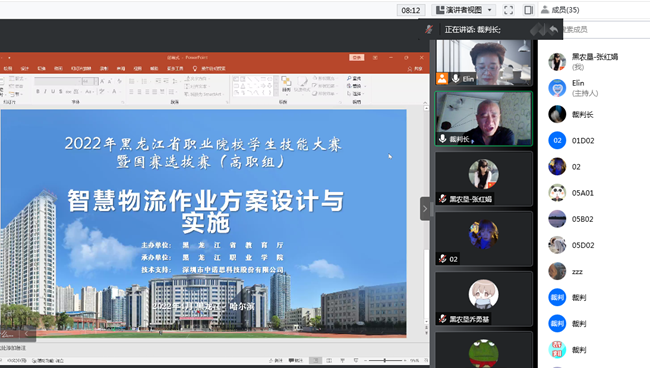Open the font name dropdown in ribbon

pyautogui.click(x=58, y=81)
